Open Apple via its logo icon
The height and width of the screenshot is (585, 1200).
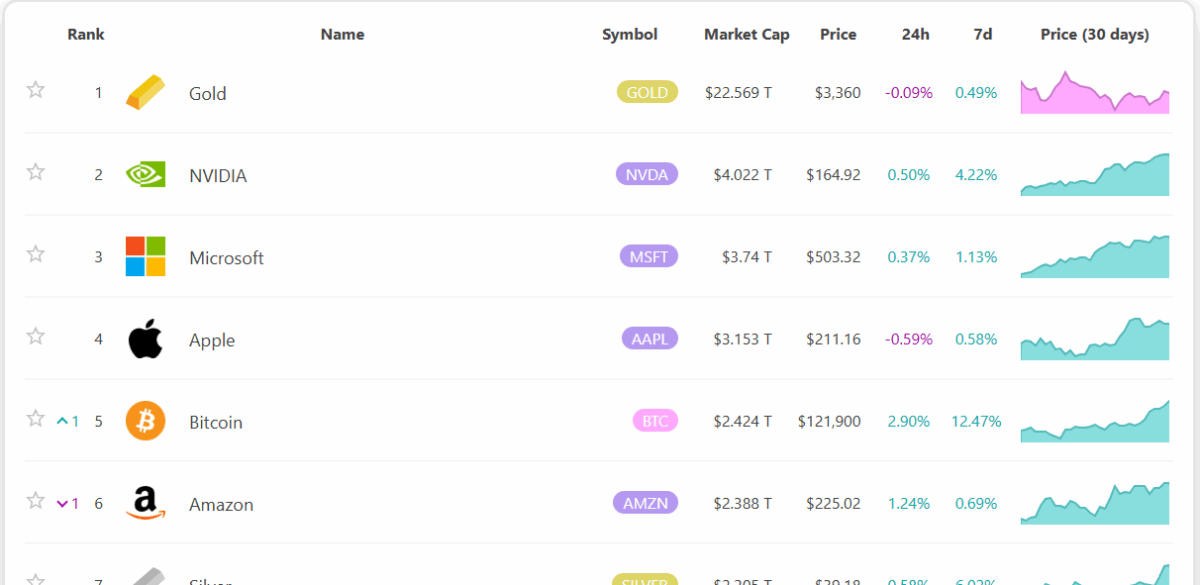pyautogui.click(x=145, y=339)
